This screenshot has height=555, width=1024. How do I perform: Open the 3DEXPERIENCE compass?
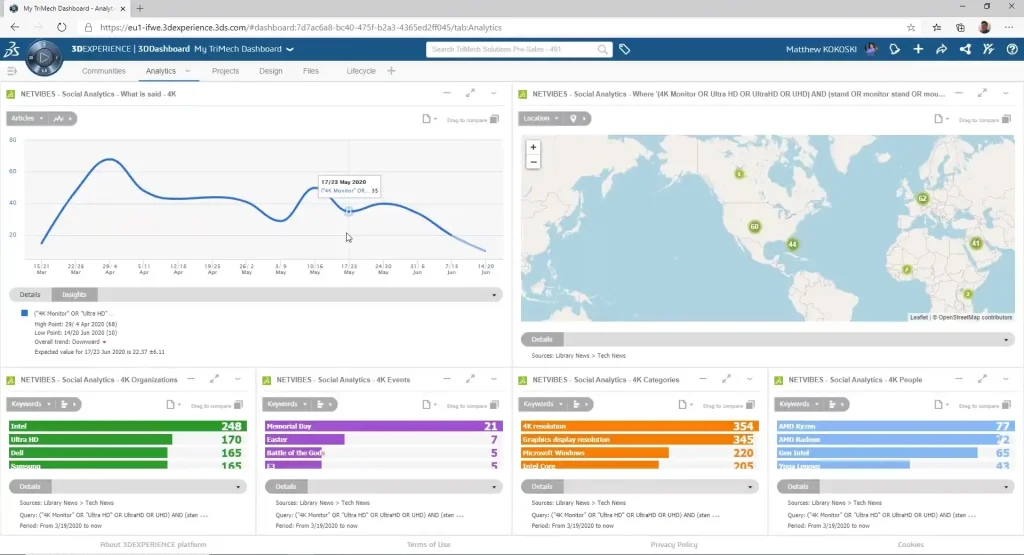click(44, 57)
